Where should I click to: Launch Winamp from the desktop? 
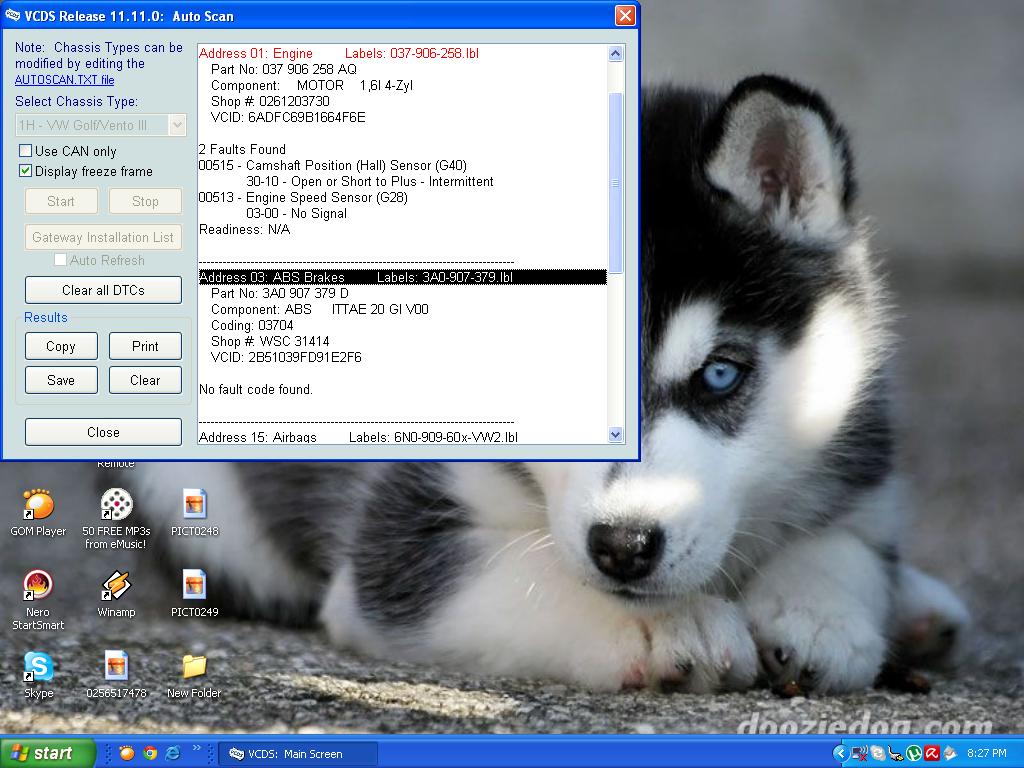[116, 587]
